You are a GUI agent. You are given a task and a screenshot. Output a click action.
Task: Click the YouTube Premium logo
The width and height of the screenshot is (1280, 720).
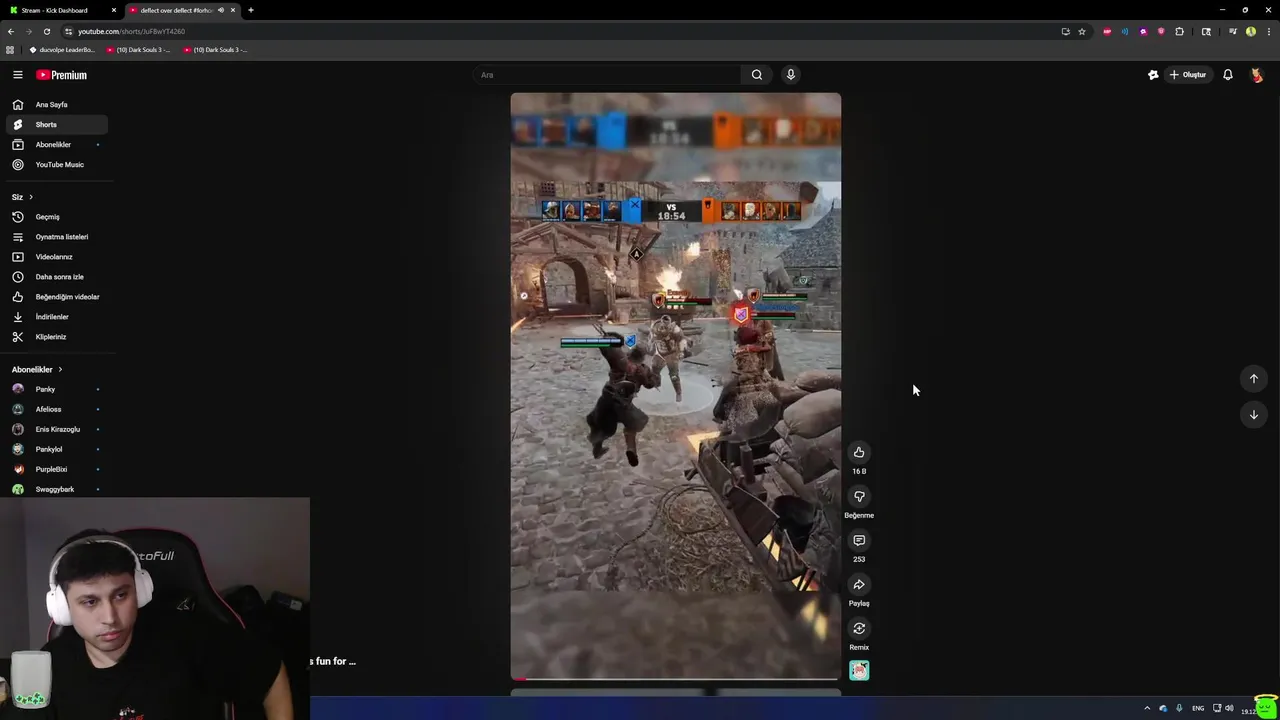[x=62, y=75]
